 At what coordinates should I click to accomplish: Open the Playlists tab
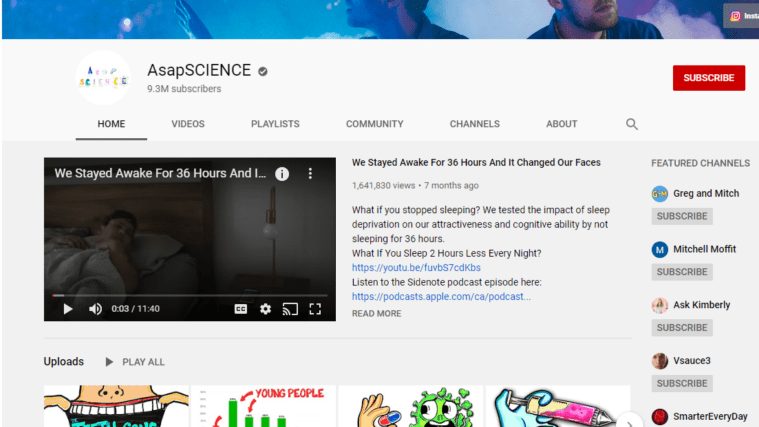275,124
